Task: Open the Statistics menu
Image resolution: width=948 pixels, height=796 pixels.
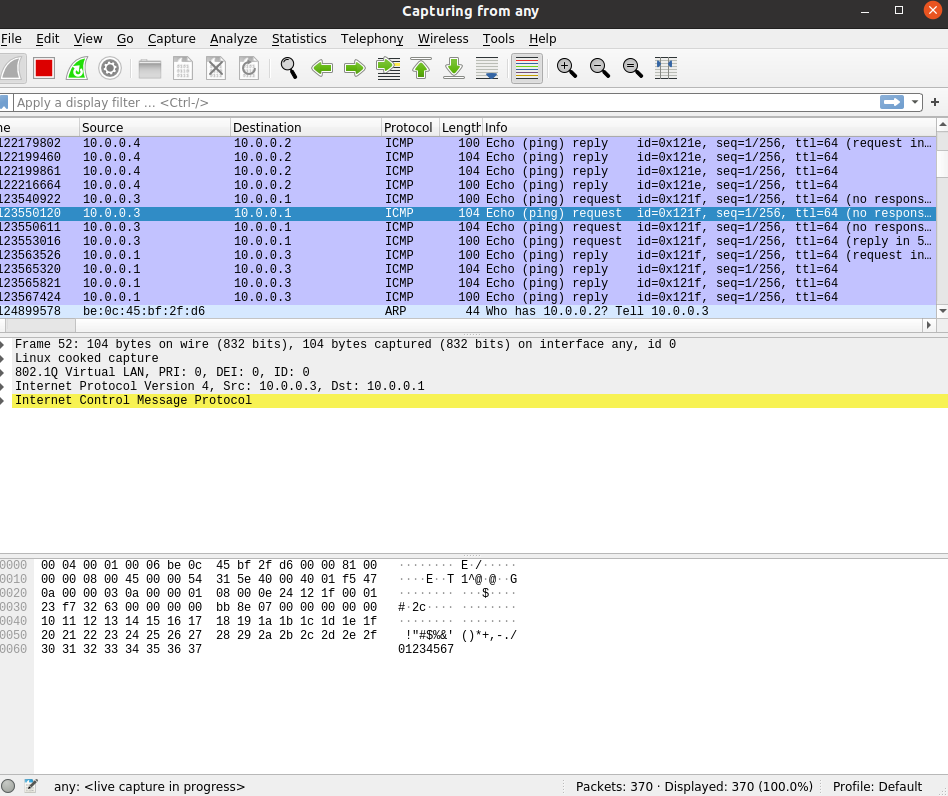Action: coord(299,38)
